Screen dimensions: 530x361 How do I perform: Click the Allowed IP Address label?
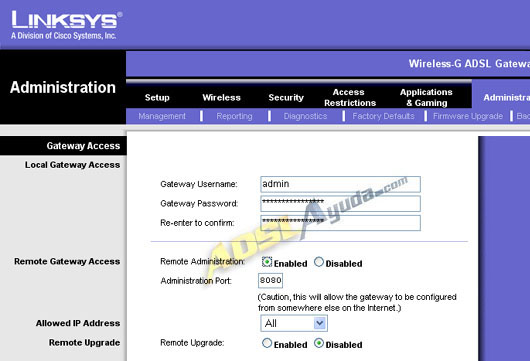coord(78,323)
